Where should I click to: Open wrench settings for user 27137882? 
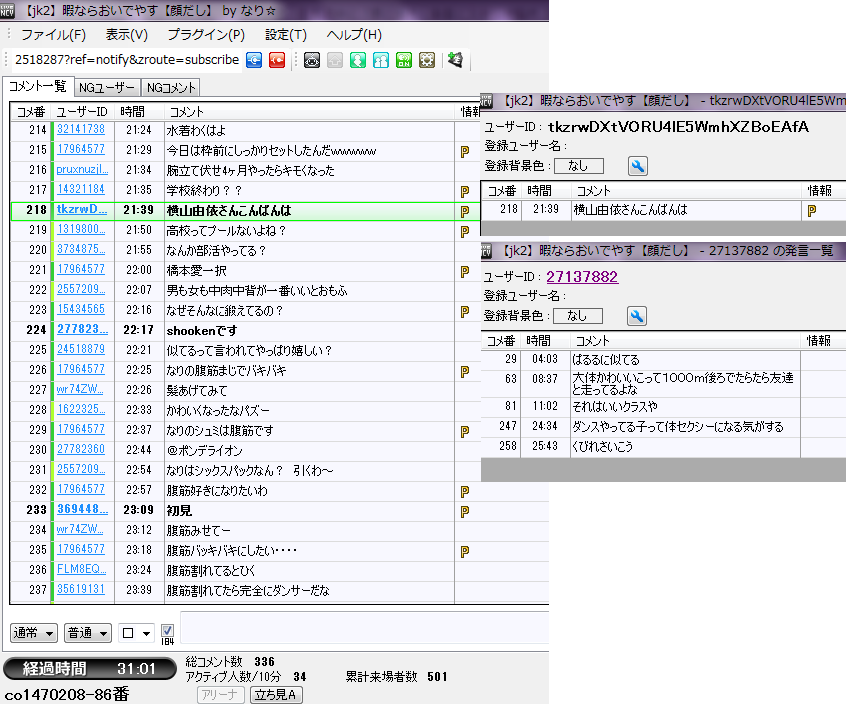tap(637, 316)
